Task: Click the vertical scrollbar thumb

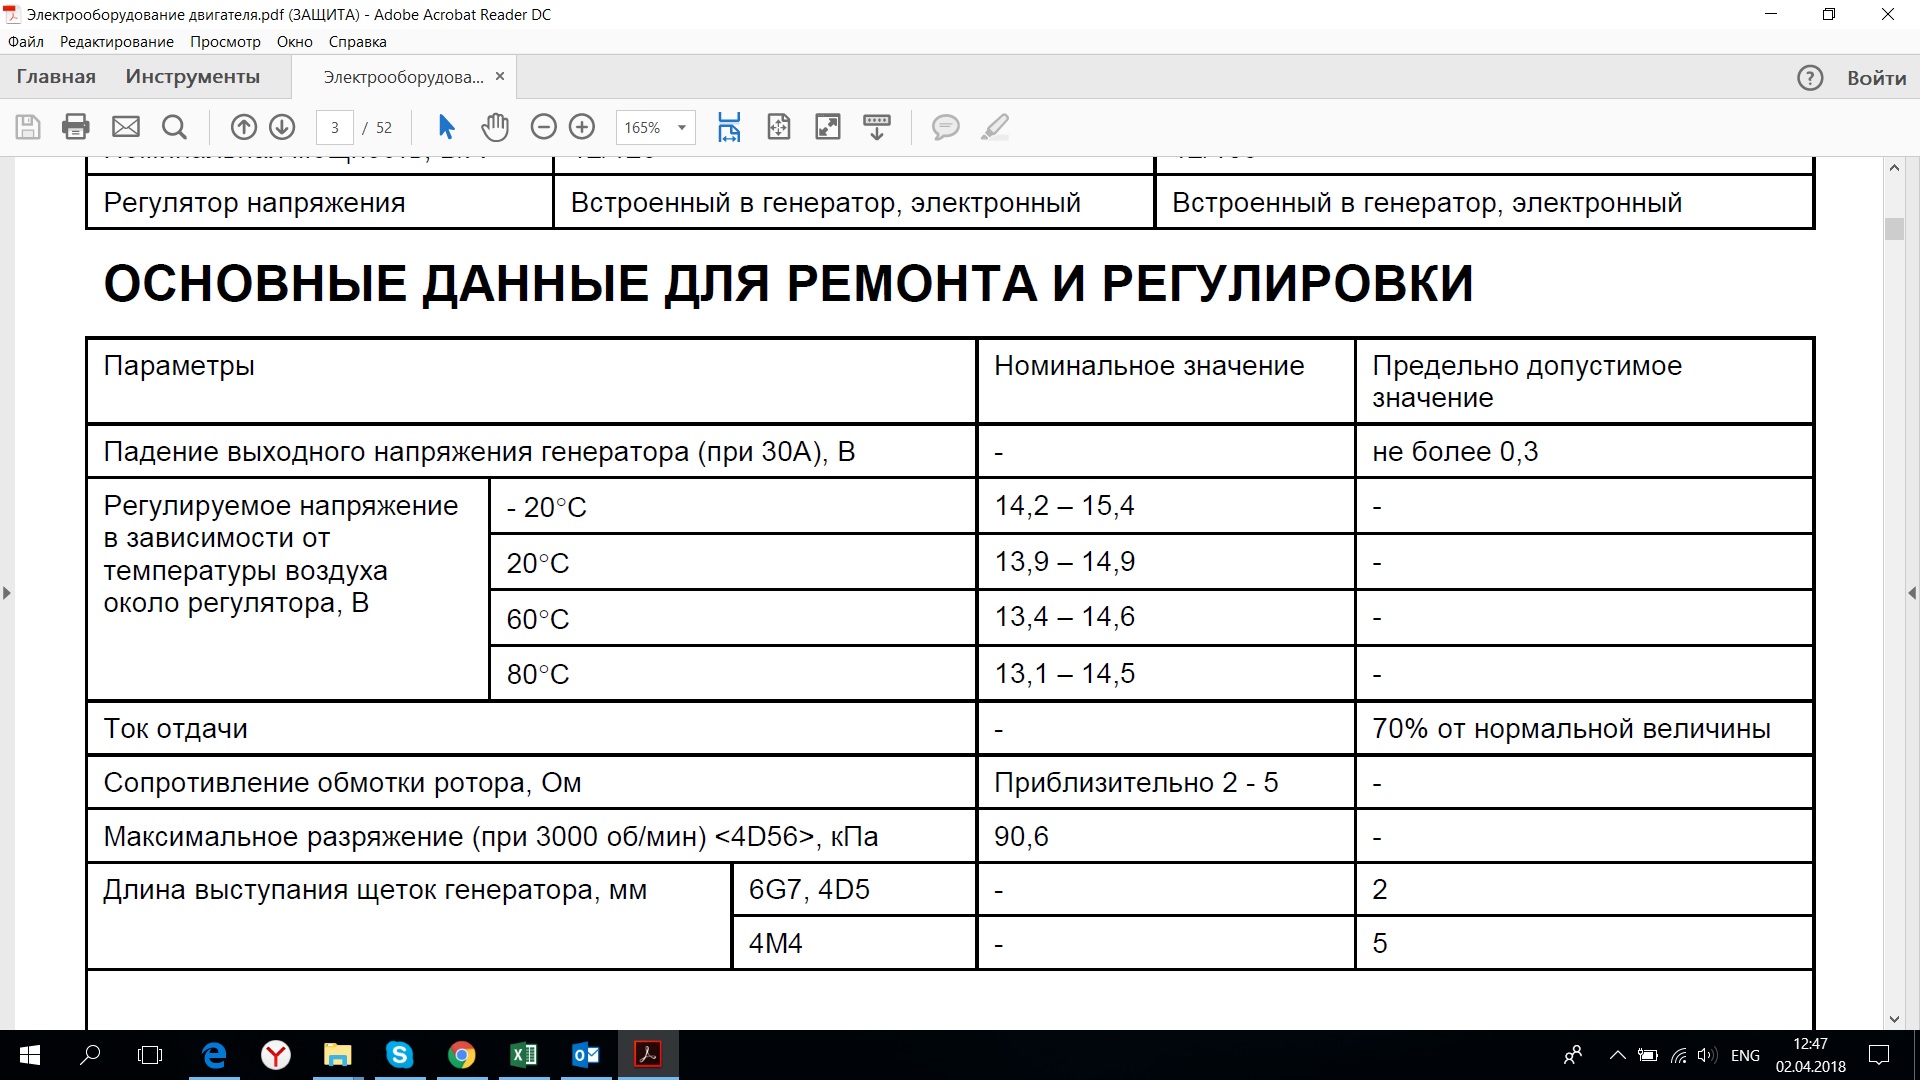Action: [x=1894, y=229]
